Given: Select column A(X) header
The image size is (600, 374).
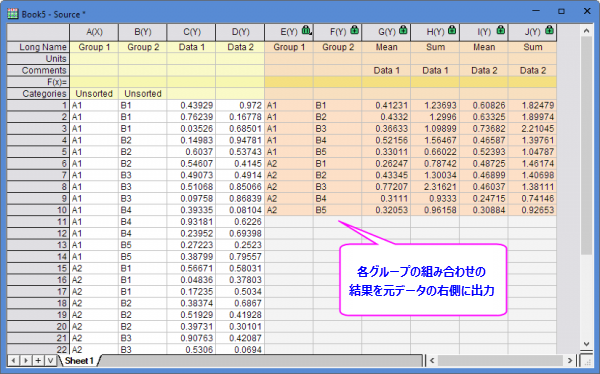Looking at the screenshot, I should (x=94, y=32).
